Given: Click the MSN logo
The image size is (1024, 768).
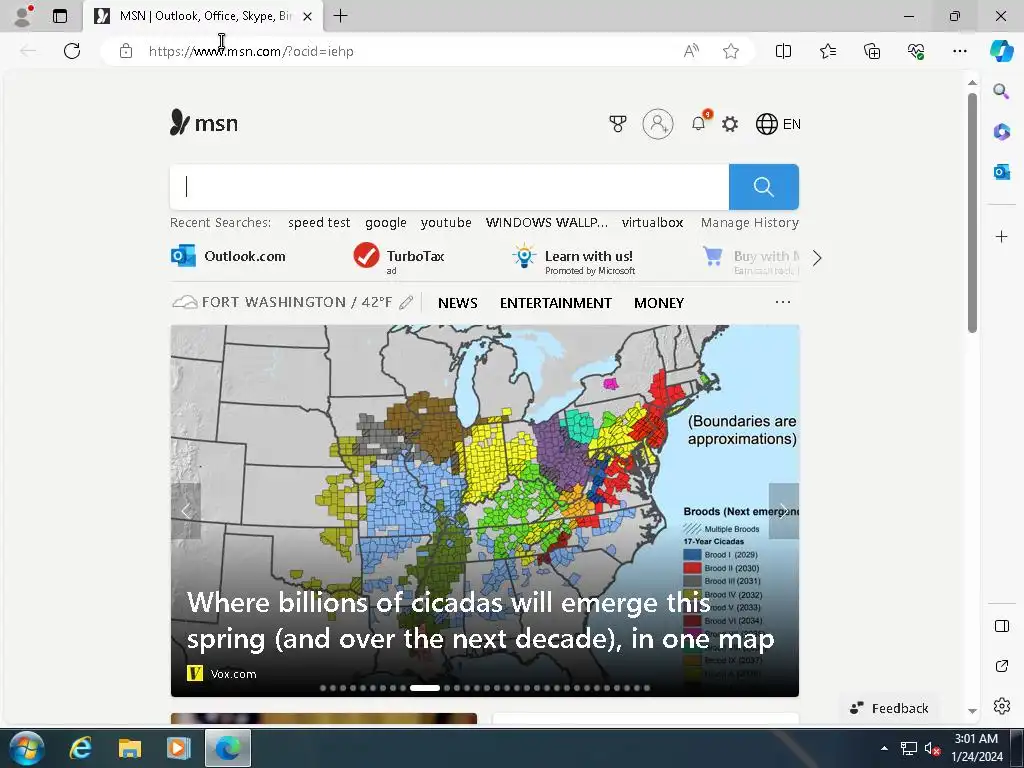Looking at the screenshot, I should (x=204, y=123).
